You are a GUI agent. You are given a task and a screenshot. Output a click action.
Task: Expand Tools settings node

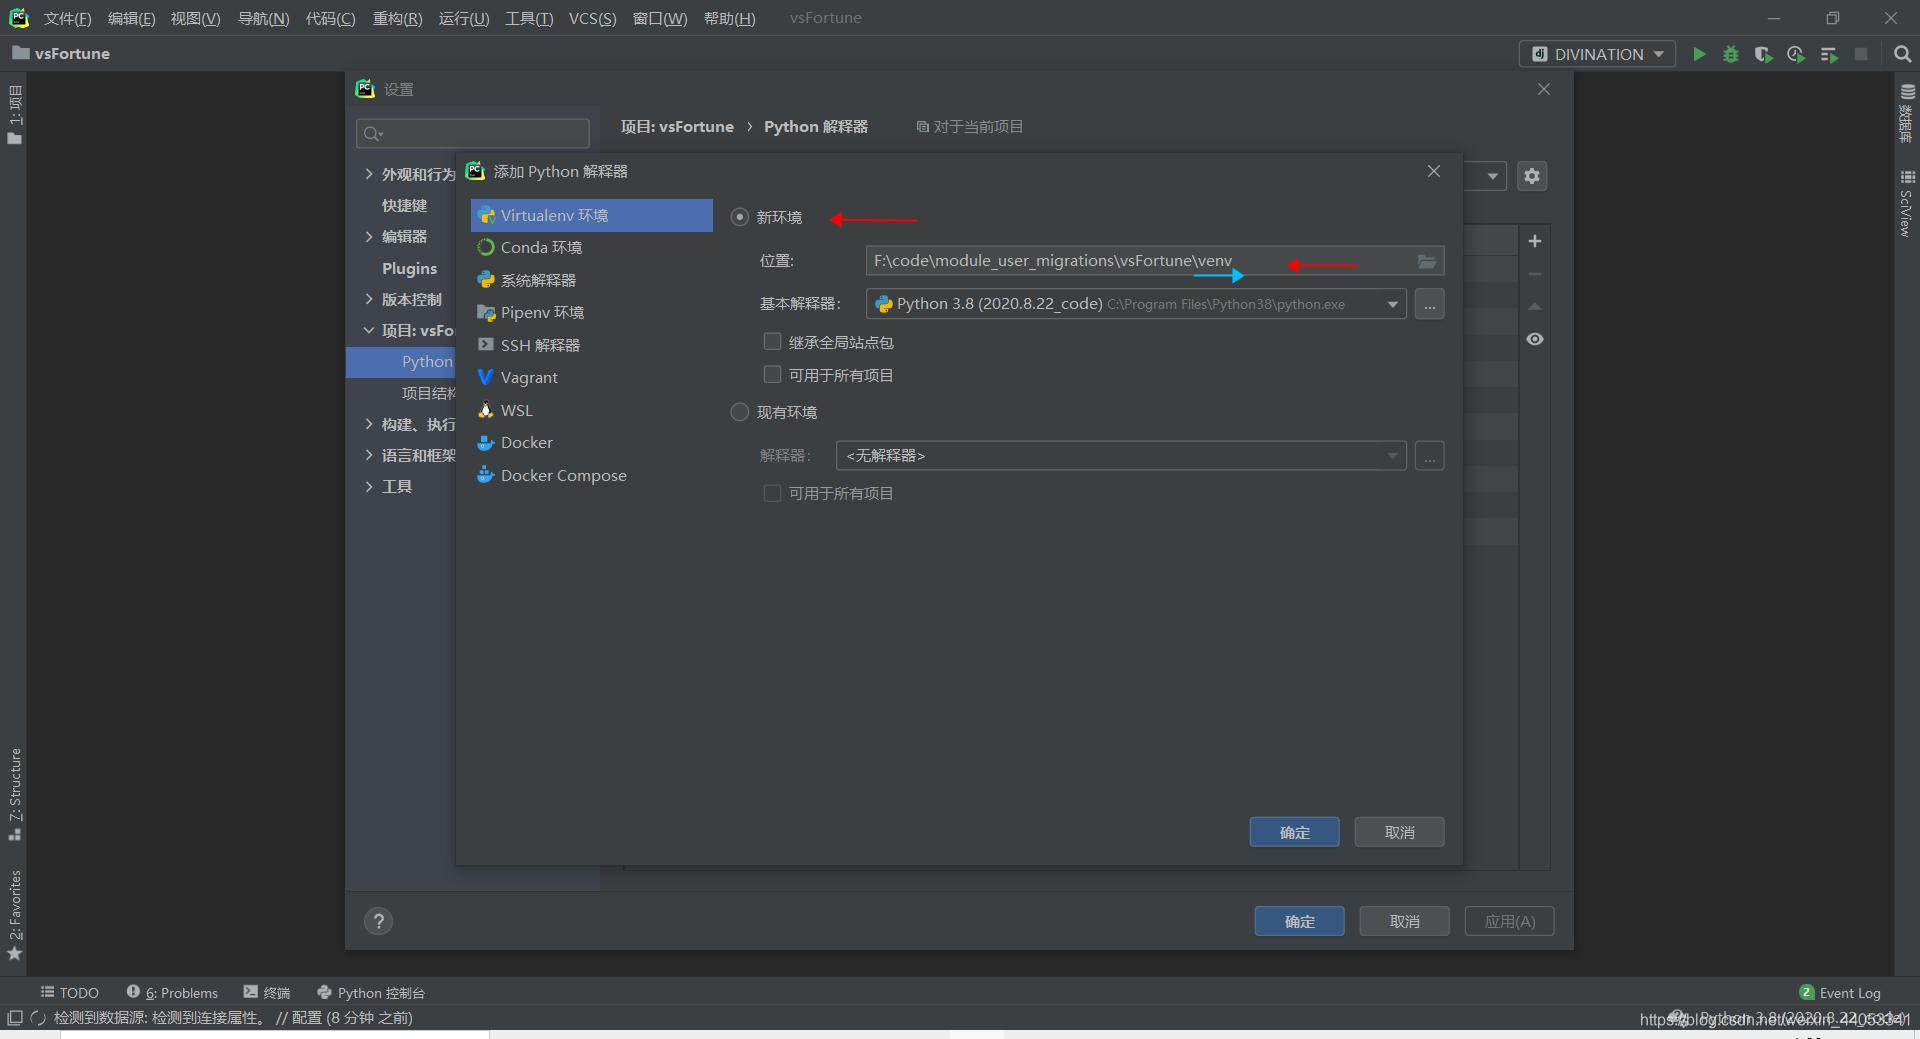[x=369, y=487]
